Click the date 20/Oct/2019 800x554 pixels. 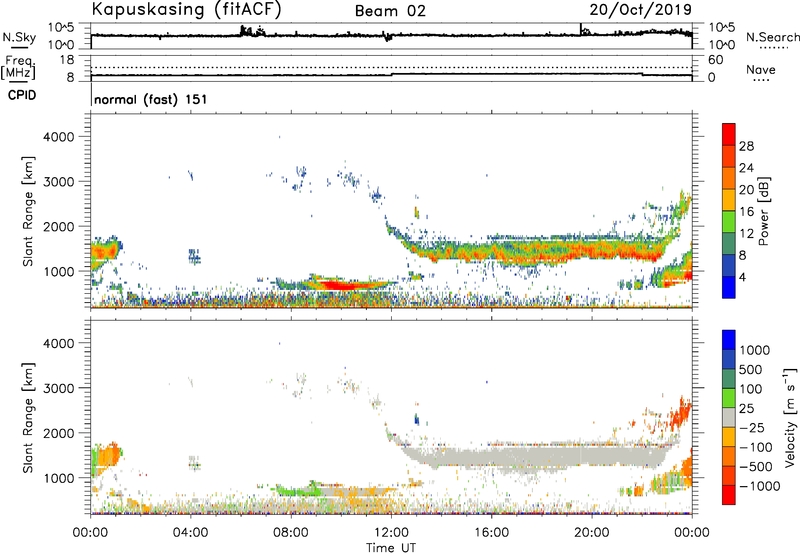[641, 10]
